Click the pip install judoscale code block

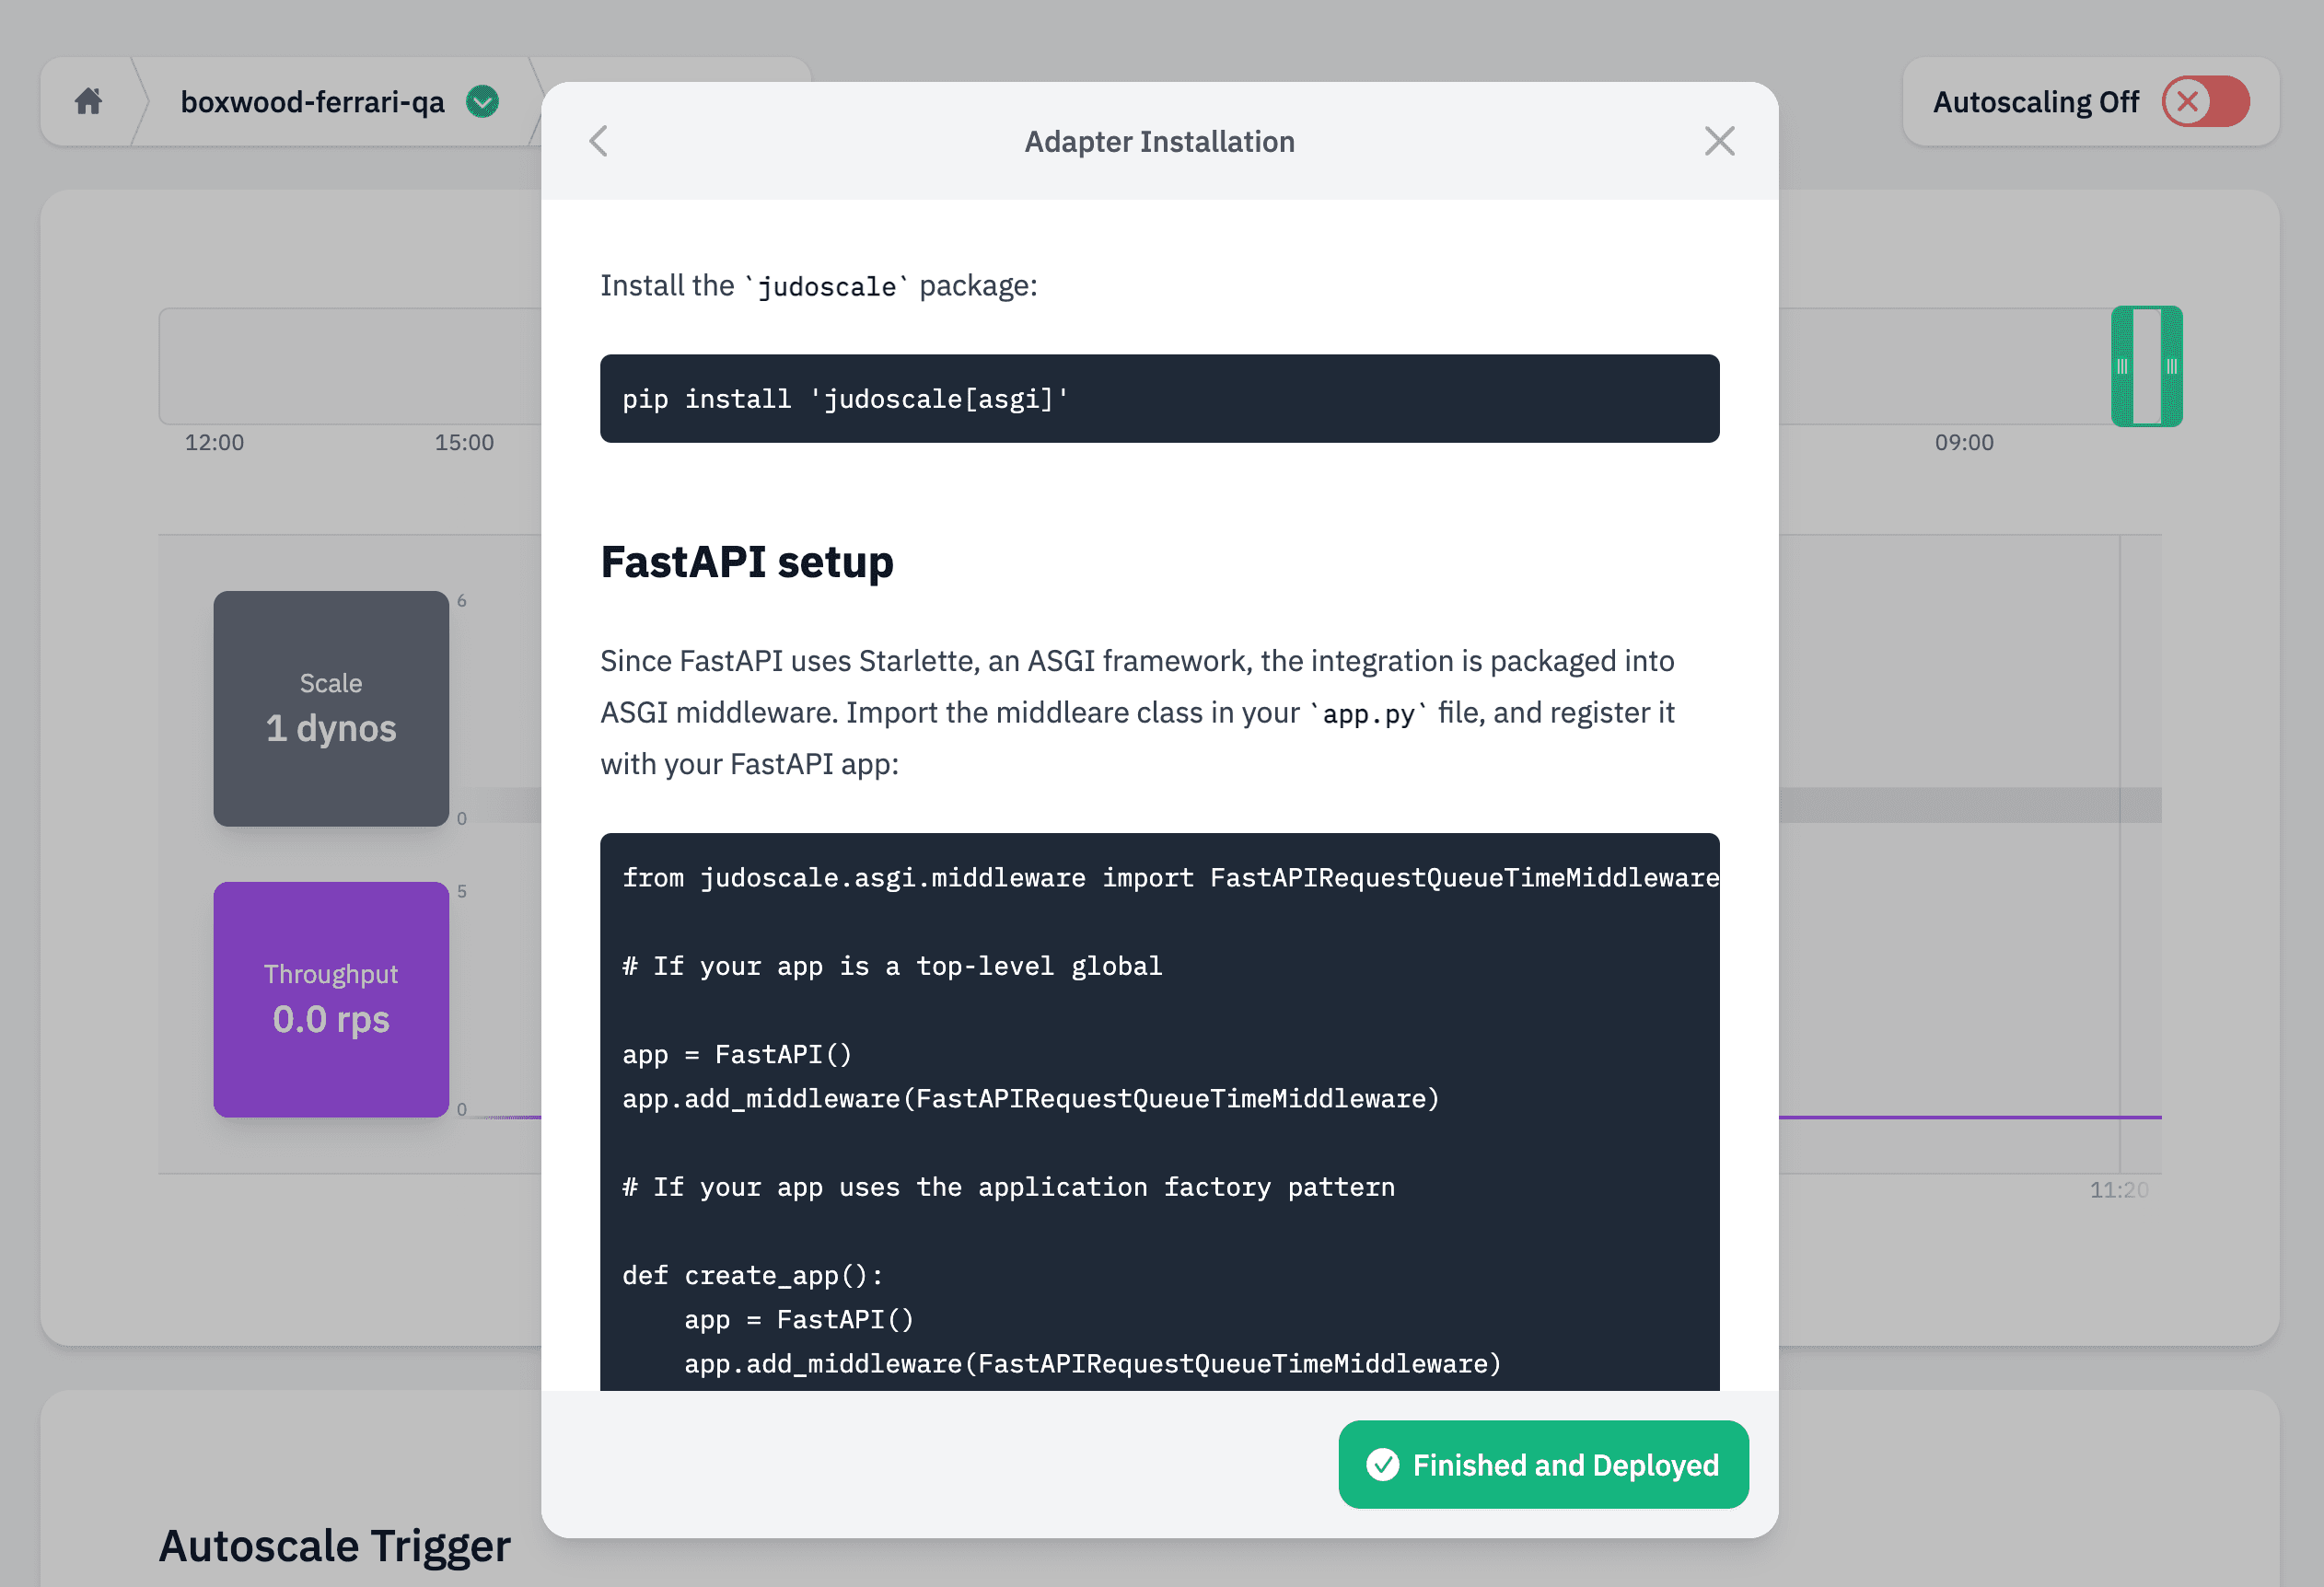[x=1158, y=398]
